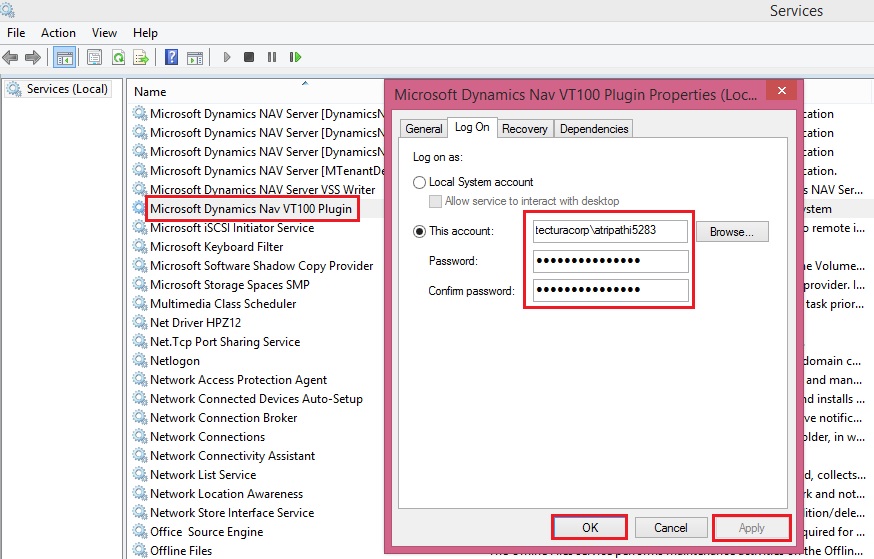Open the Action menu
874x559 pixels.
pos(58,33)
